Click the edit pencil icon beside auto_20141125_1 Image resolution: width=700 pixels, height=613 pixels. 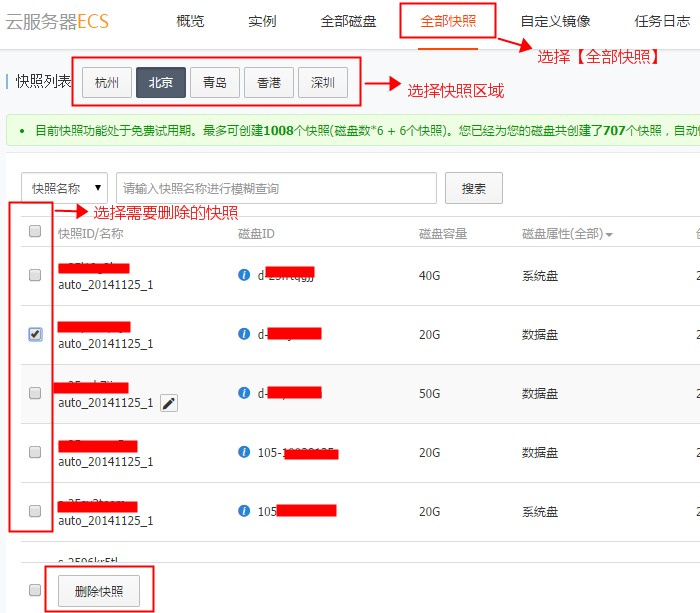(x=169, y=403)
